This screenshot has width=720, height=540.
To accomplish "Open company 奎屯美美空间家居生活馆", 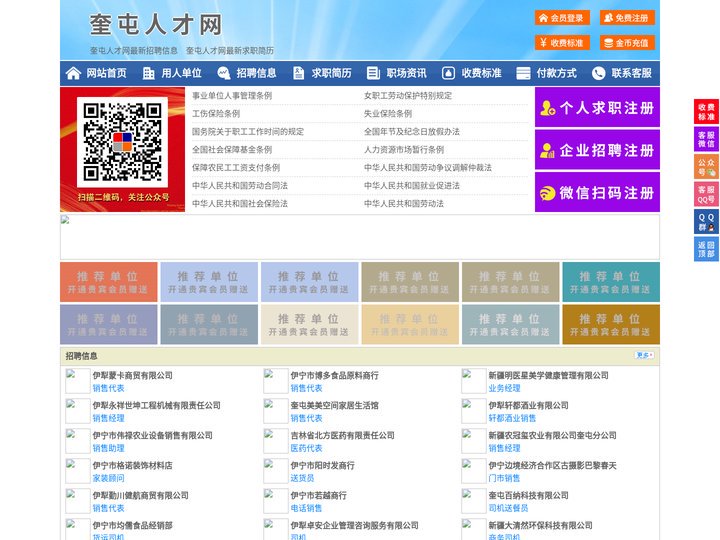I will 334,405.
